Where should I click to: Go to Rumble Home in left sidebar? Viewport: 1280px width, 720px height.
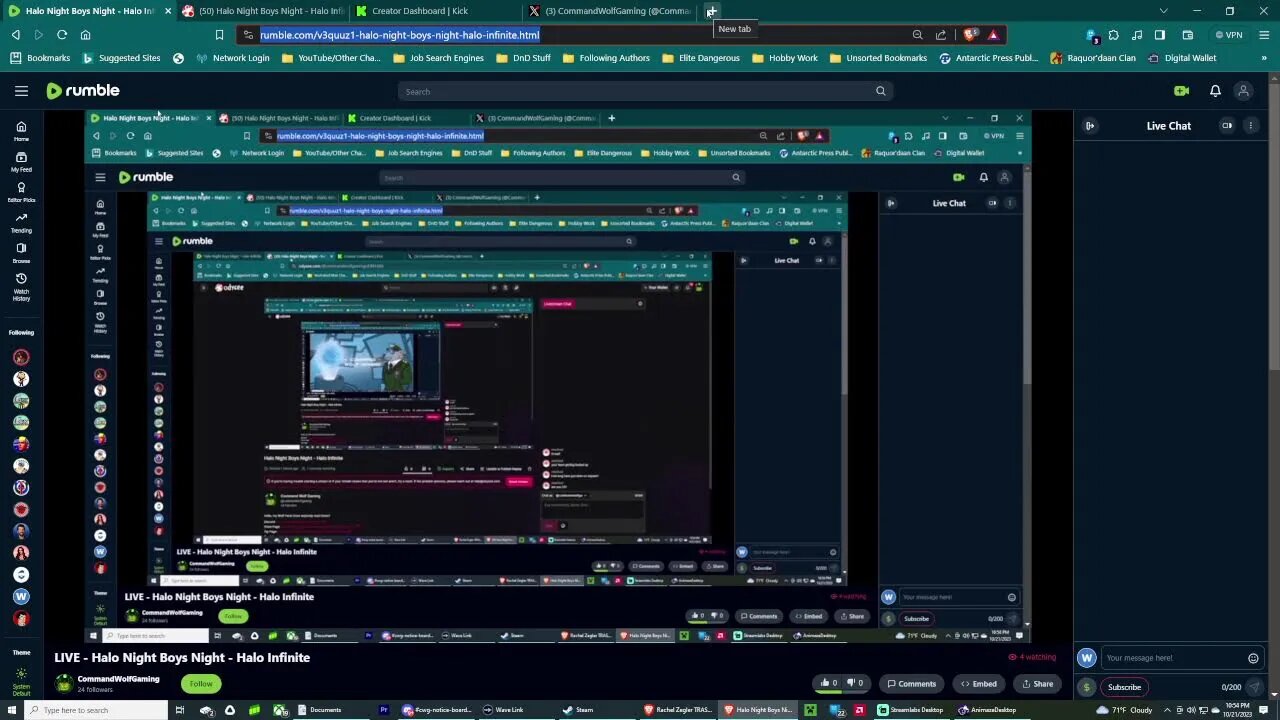[x=21, y=131]
